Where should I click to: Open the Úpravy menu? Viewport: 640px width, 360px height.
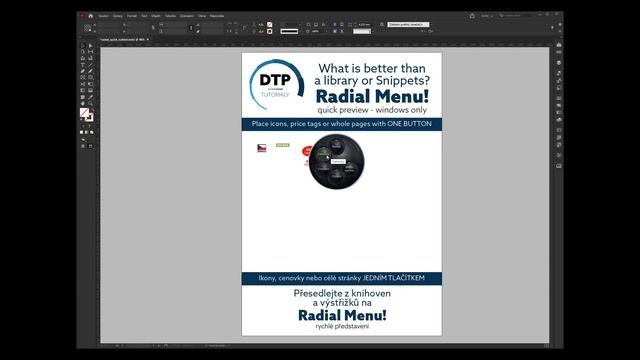click(118, 16)
